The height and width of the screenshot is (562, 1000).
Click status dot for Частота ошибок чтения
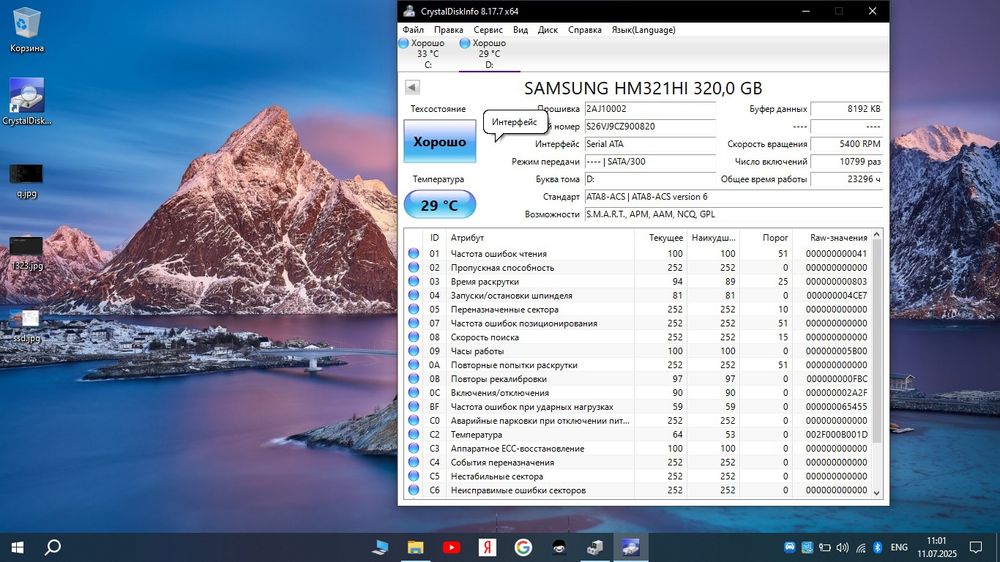click(x=414, y=253)
